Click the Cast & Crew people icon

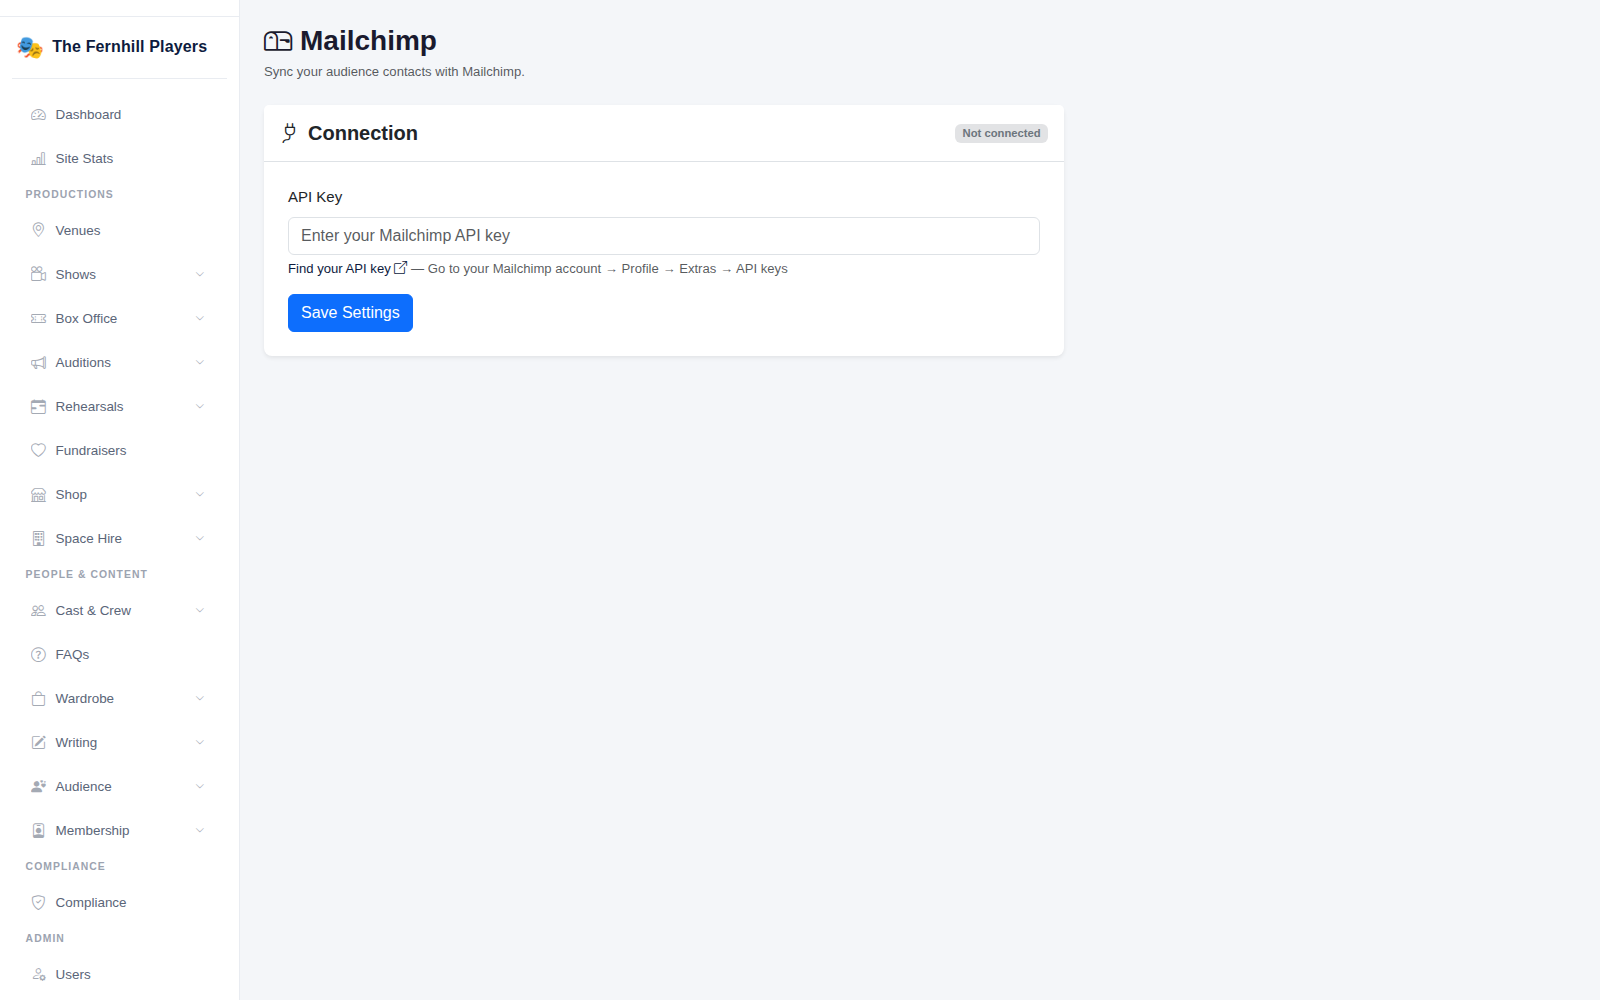[38, 611]
